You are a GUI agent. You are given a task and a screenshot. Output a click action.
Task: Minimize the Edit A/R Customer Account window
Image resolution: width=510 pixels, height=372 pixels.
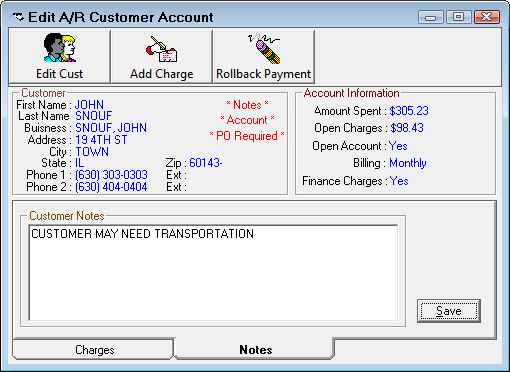tap(431, 17)
